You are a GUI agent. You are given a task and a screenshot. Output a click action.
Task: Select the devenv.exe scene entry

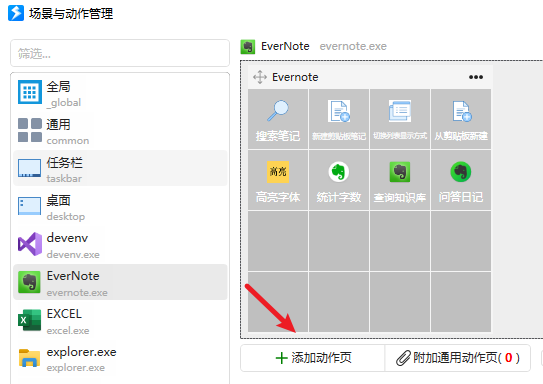(x=120, y=245)
